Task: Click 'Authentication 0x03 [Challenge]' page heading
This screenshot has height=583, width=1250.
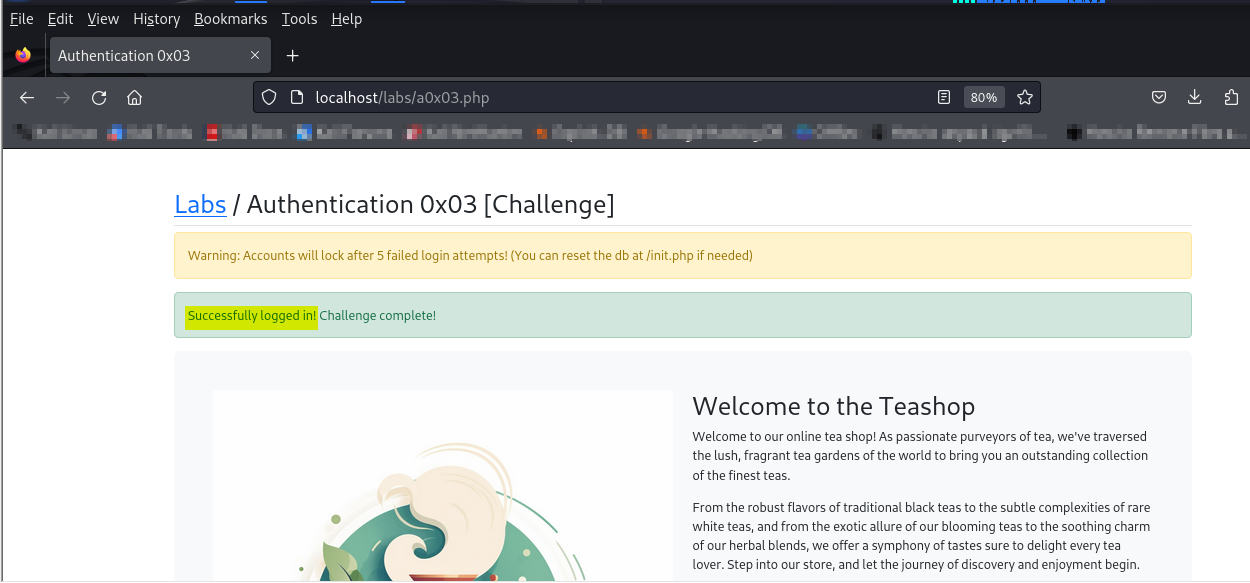Action: tap(431, 204)
